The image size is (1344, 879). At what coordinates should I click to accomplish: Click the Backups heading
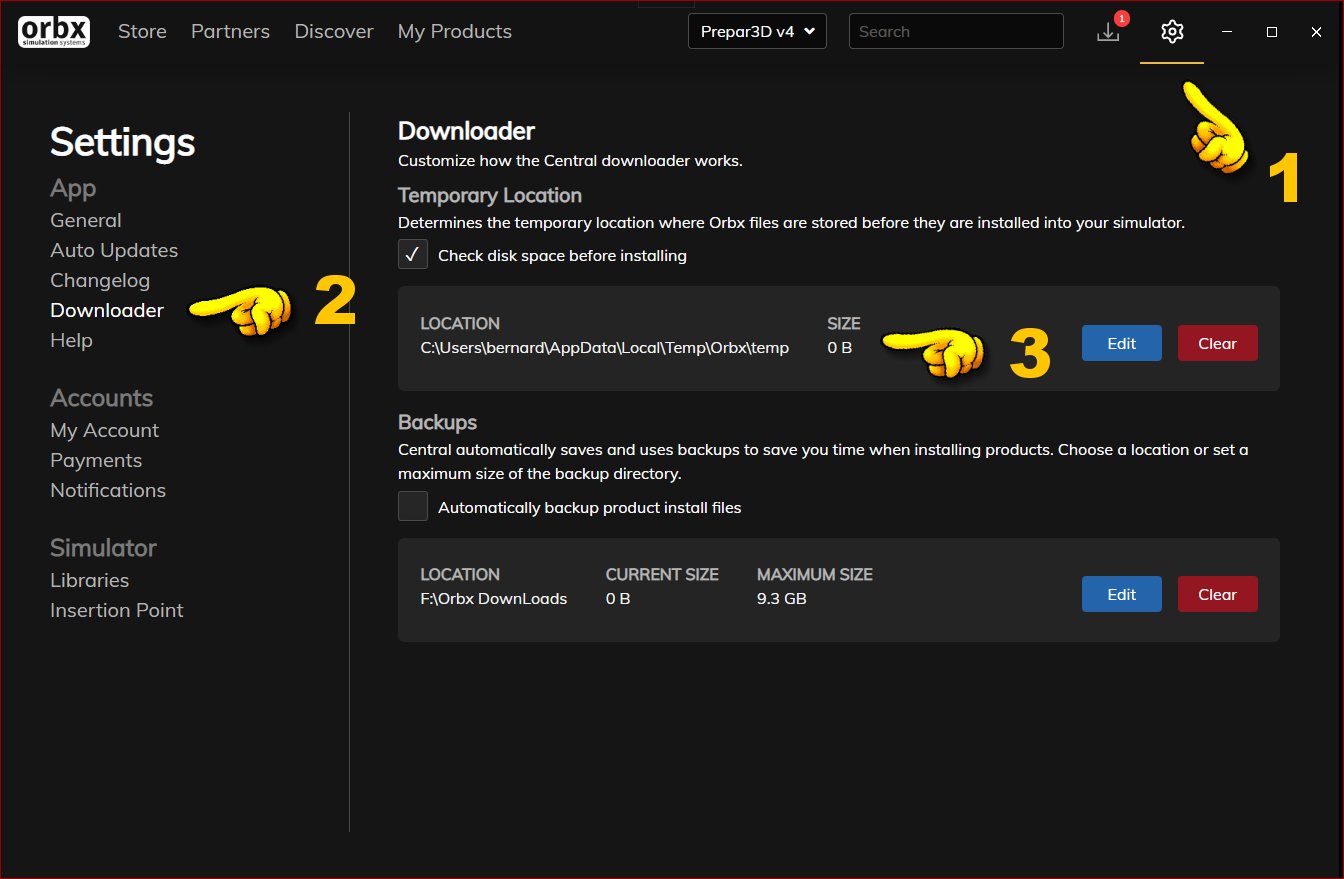pyautogui.click(x=437, y=421)
